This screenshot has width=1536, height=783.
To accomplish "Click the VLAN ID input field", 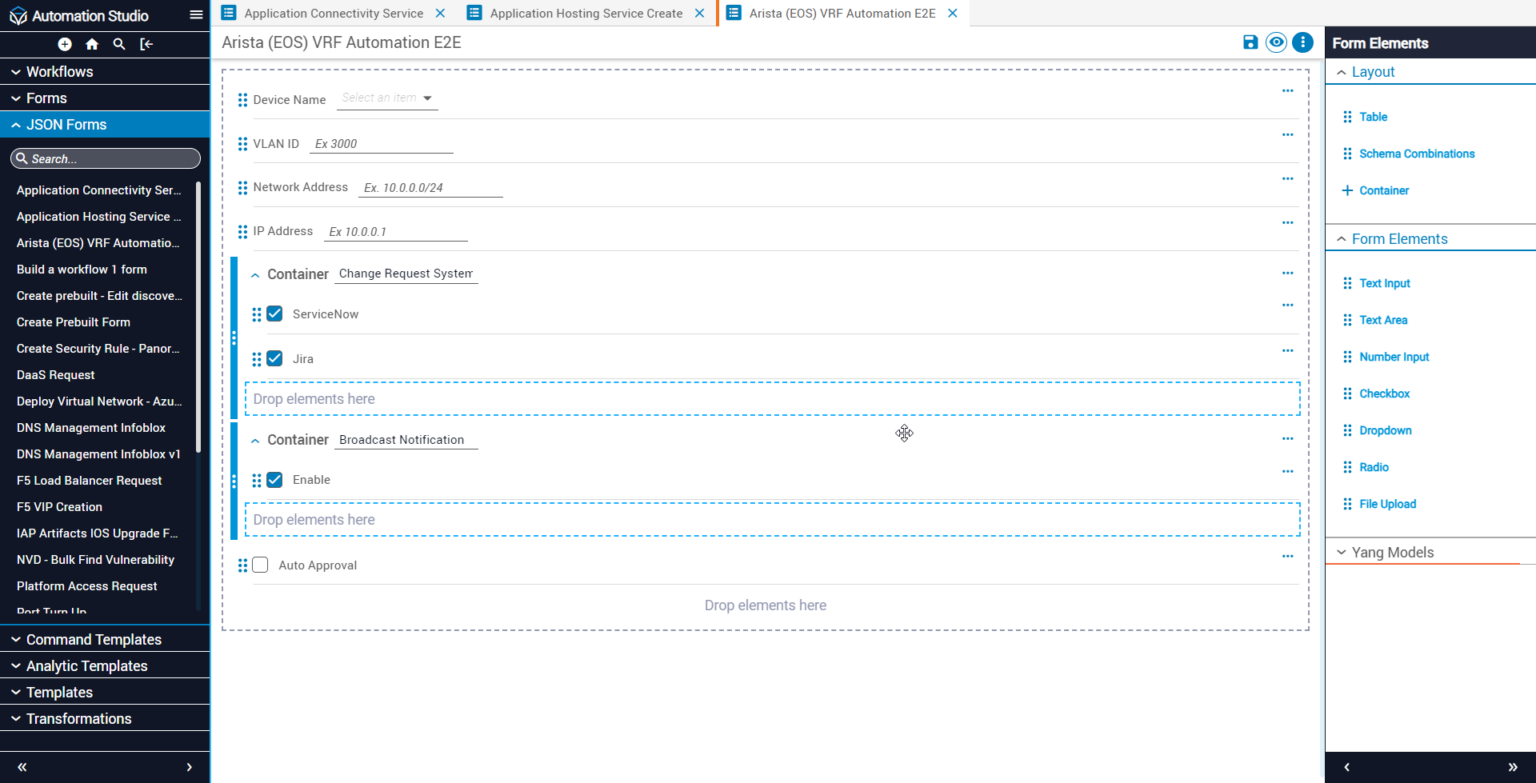I will coord(381,143).
